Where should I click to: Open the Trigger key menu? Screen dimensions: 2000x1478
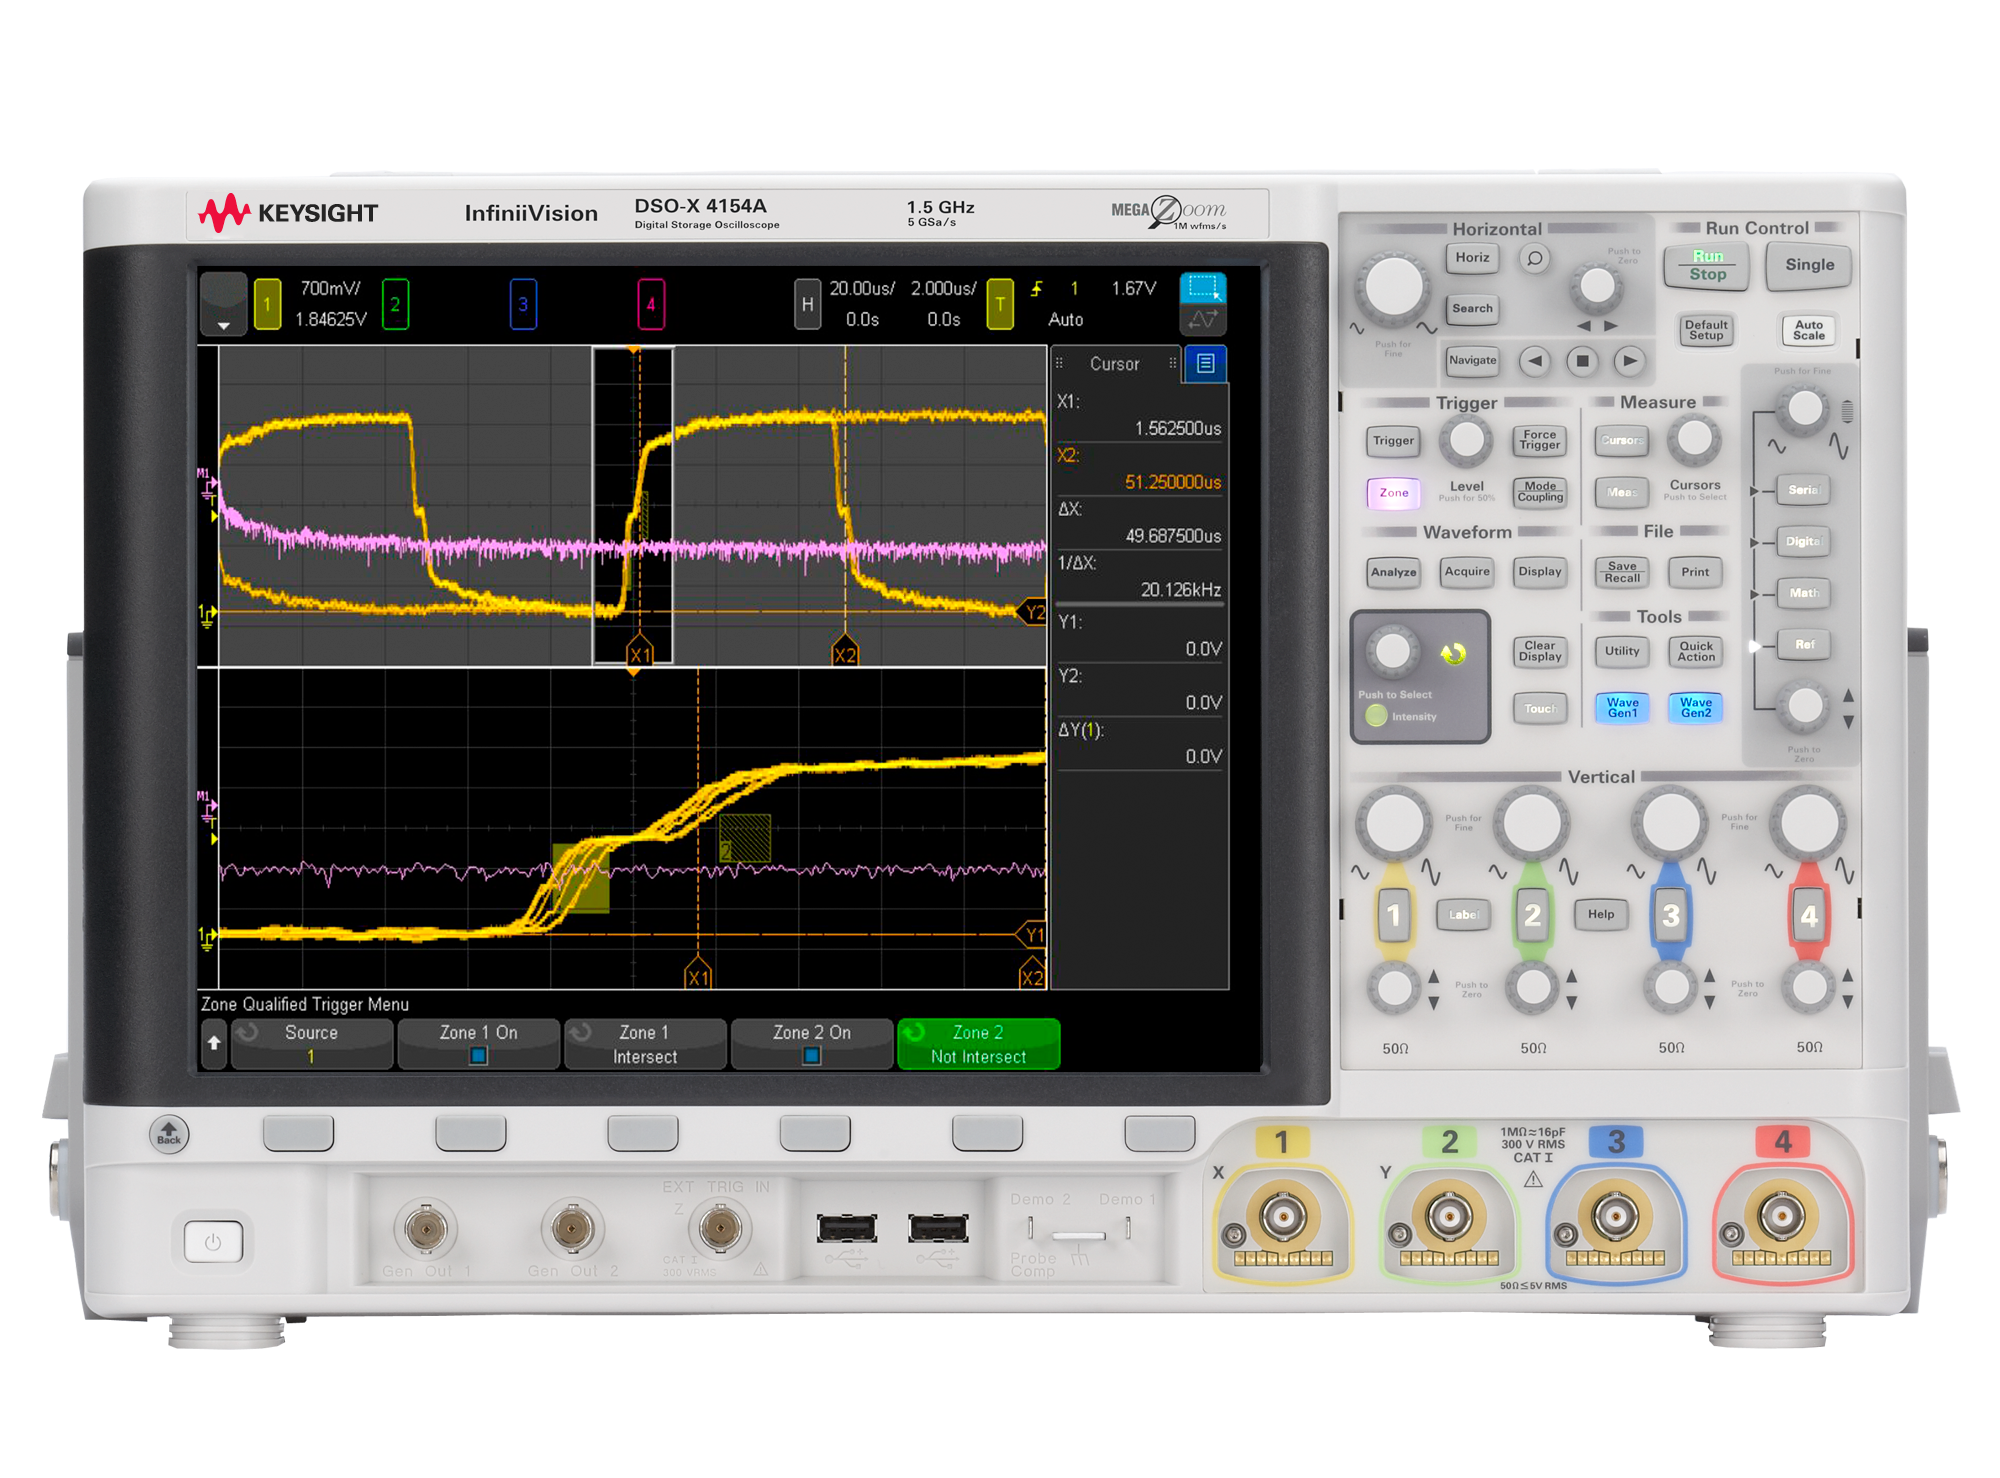coord(1394,441)
